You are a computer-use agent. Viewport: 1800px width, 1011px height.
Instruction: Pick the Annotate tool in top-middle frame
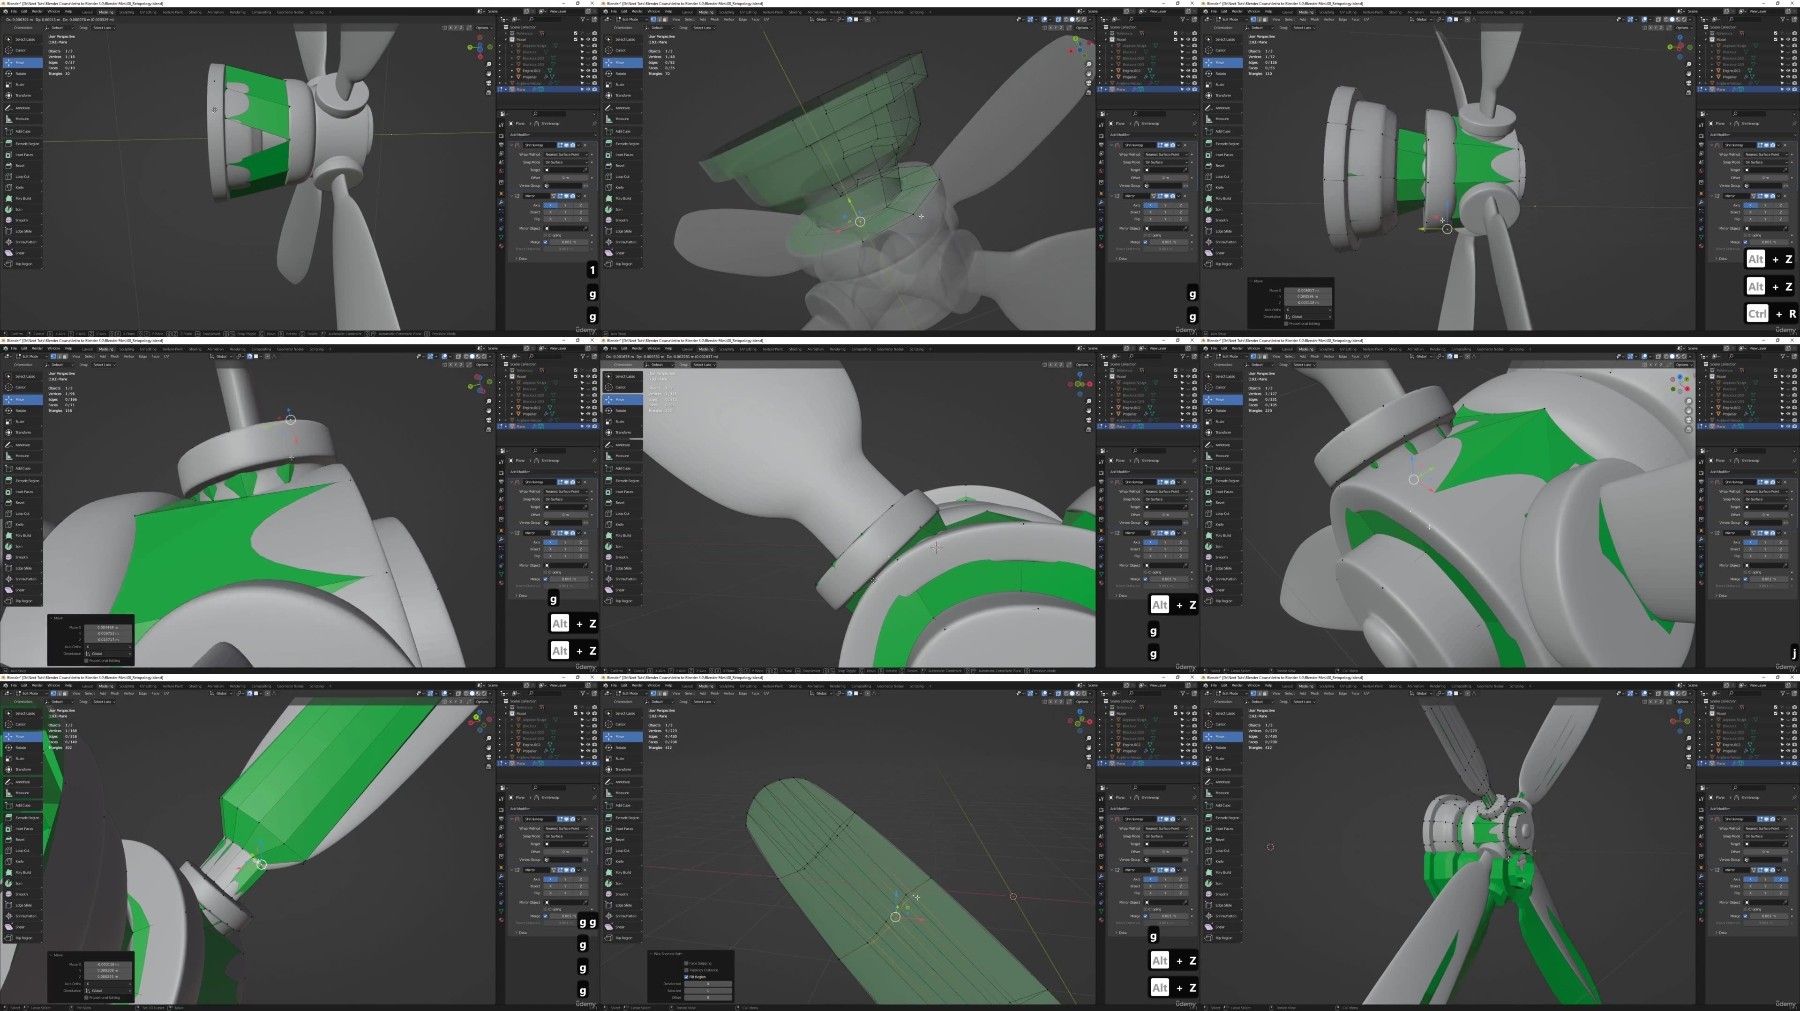(x=623, y=108)
